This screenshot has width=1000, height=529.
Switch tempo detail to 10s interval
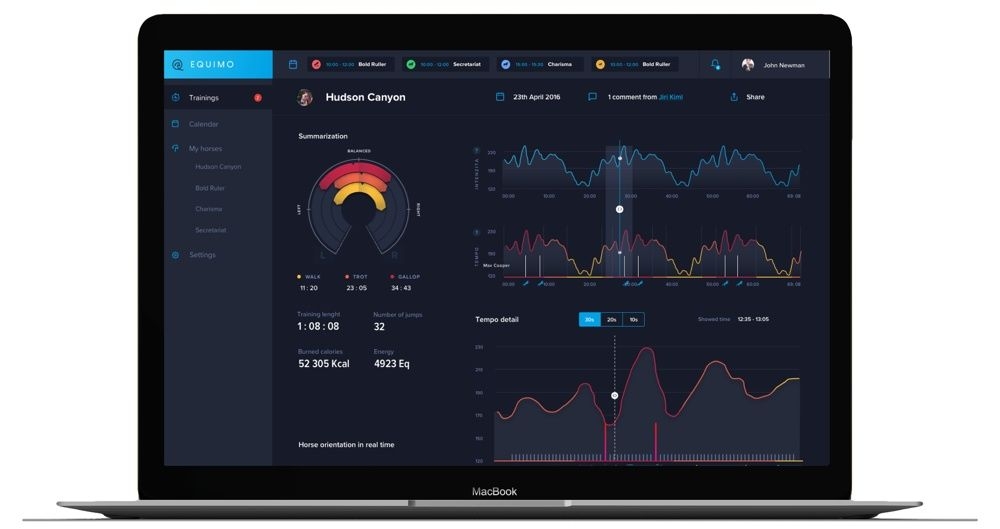[633, 320]
